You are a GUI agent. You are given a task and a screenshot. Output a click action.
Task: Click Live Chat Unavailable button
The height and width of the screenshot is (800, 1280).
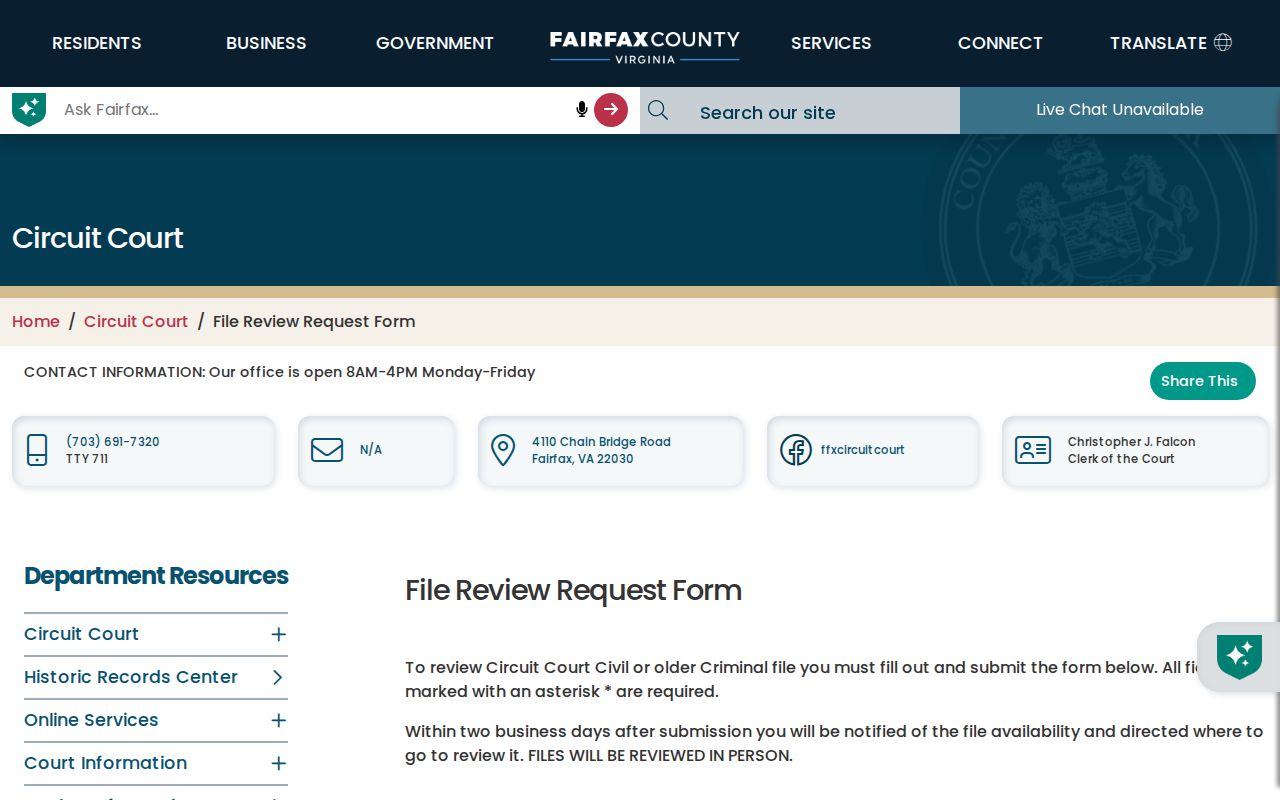click(x=1120, y=110)
